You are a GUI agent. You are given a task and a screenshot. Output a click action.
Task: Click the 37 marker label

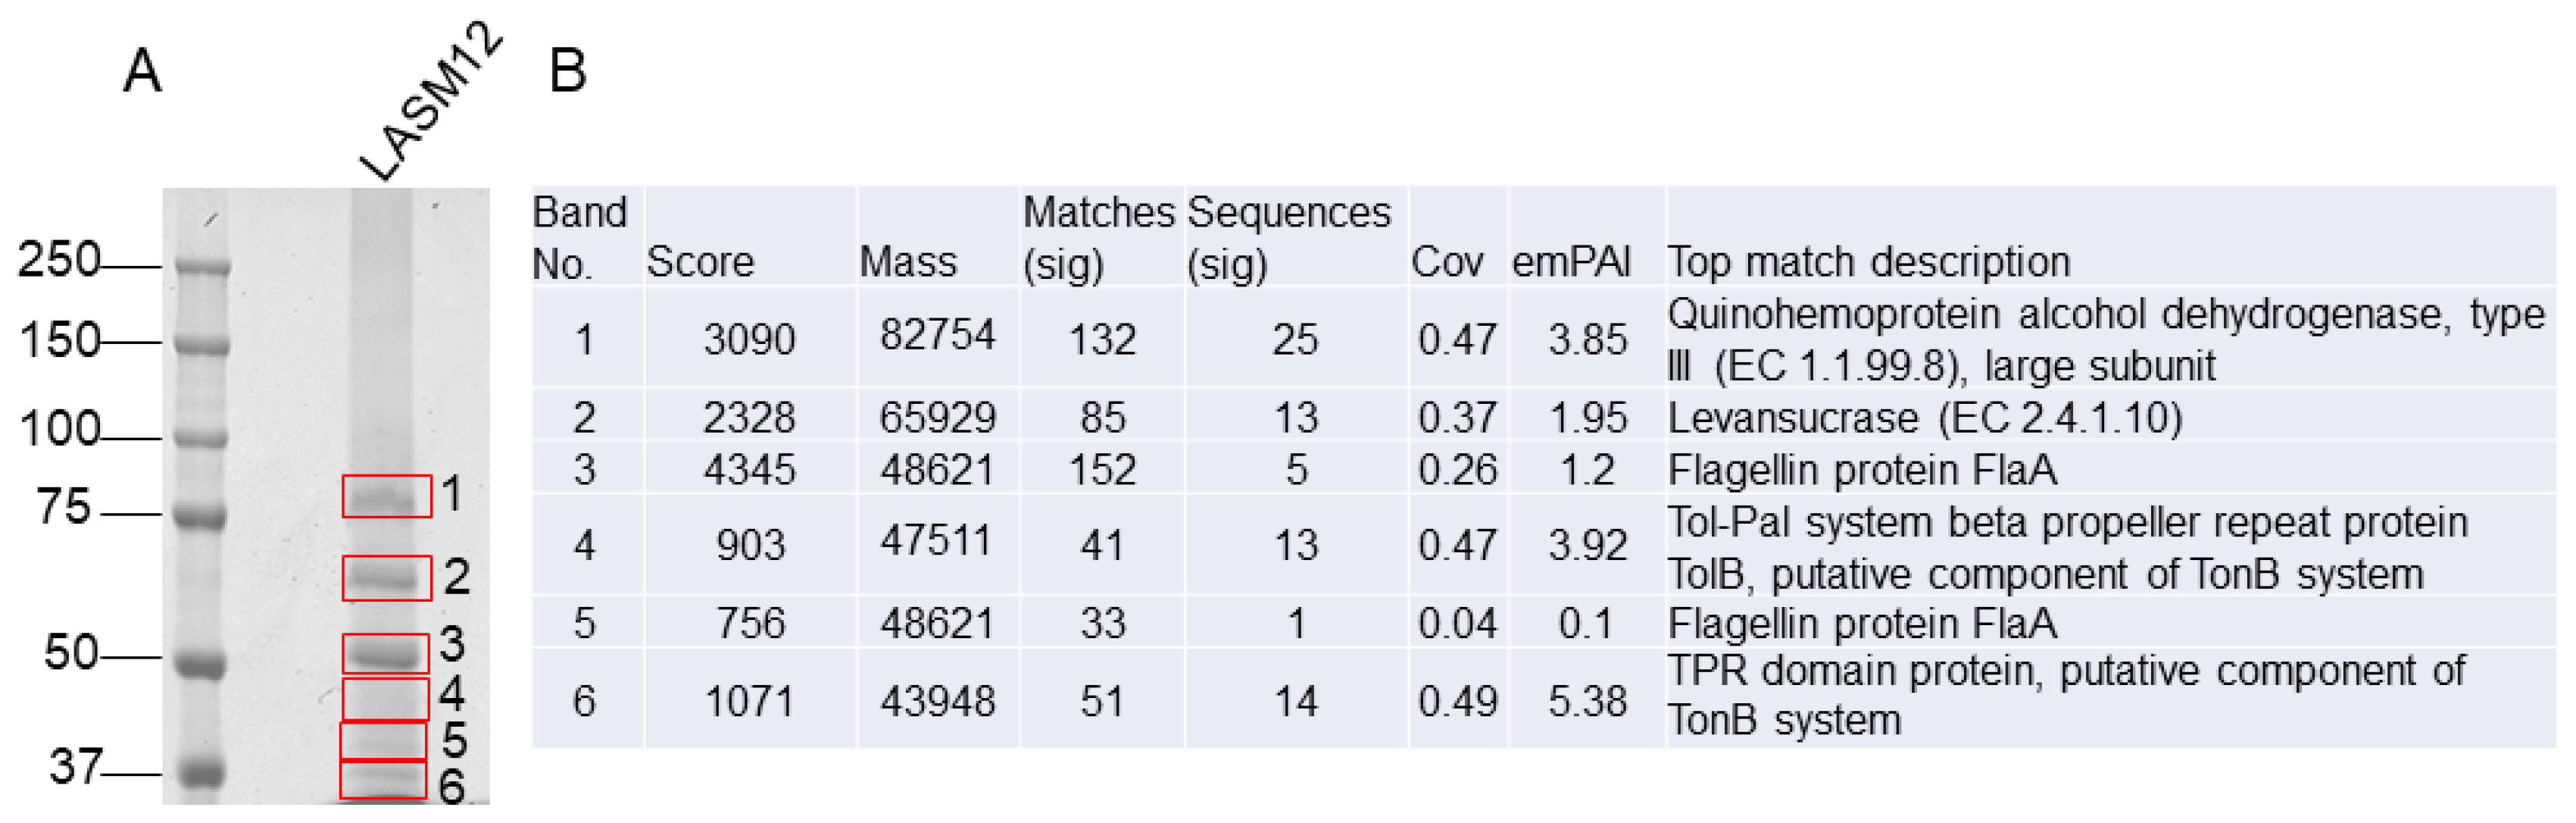pos(76,767)
